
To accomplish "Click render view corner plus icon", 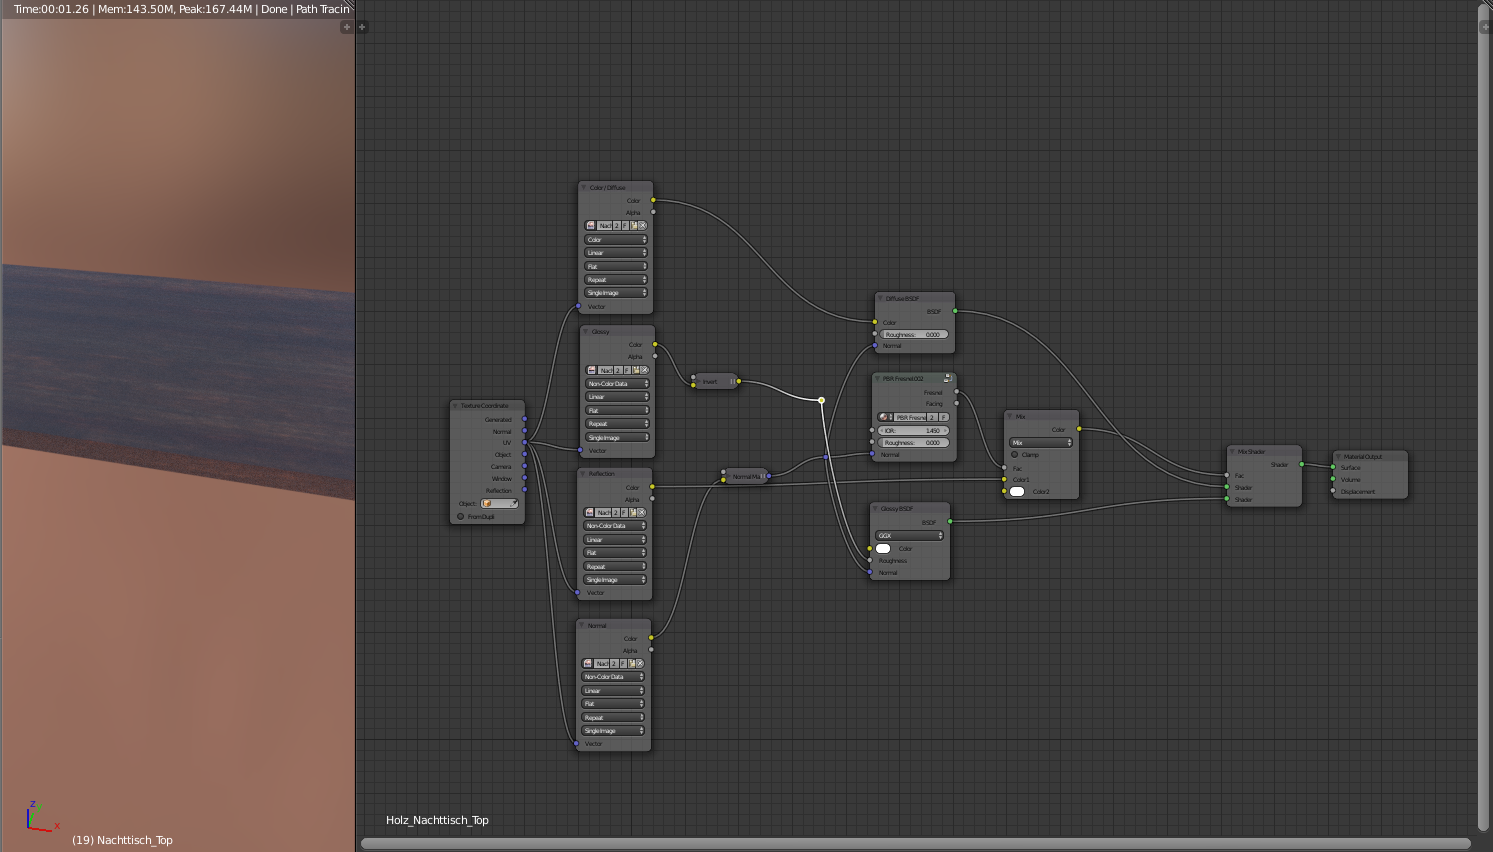I will [x=347, y=27].
